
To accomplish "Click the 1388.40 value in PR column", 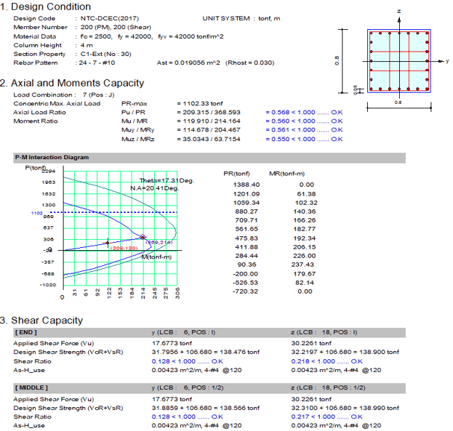I will pos(247,185).
